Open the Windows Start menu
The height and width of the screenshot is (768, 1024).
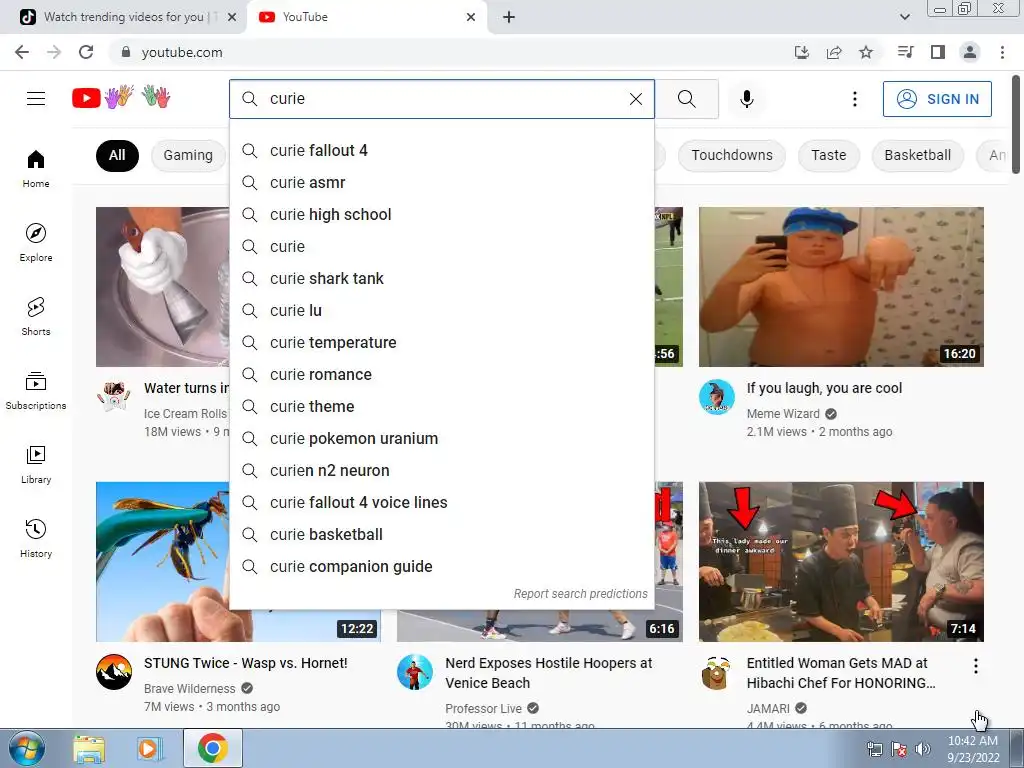pos(26,748)
